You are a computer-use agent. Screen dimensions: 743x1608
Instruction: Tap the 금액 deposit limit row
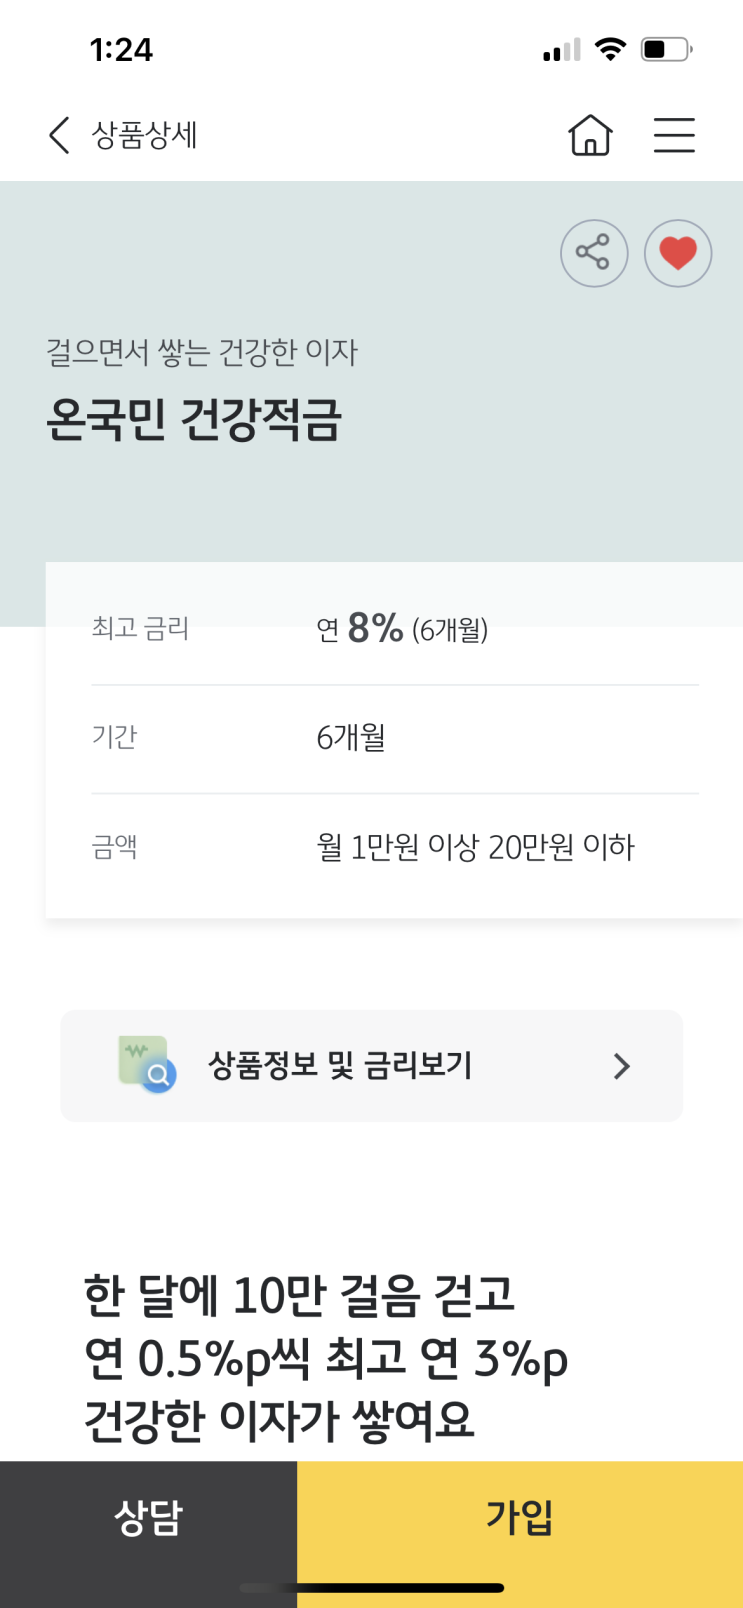(395, 847)
